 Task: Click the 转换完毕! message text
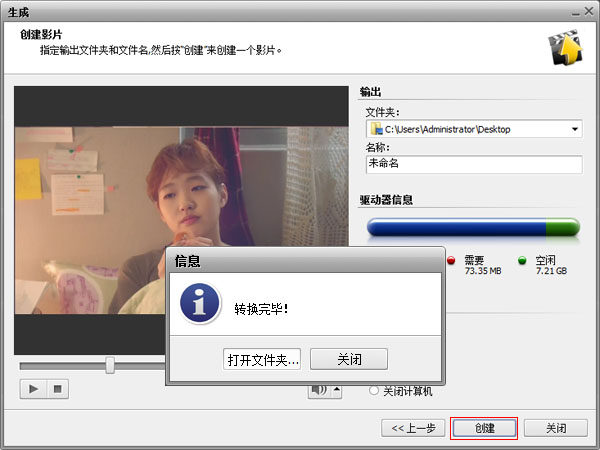[x=261, y=308]
